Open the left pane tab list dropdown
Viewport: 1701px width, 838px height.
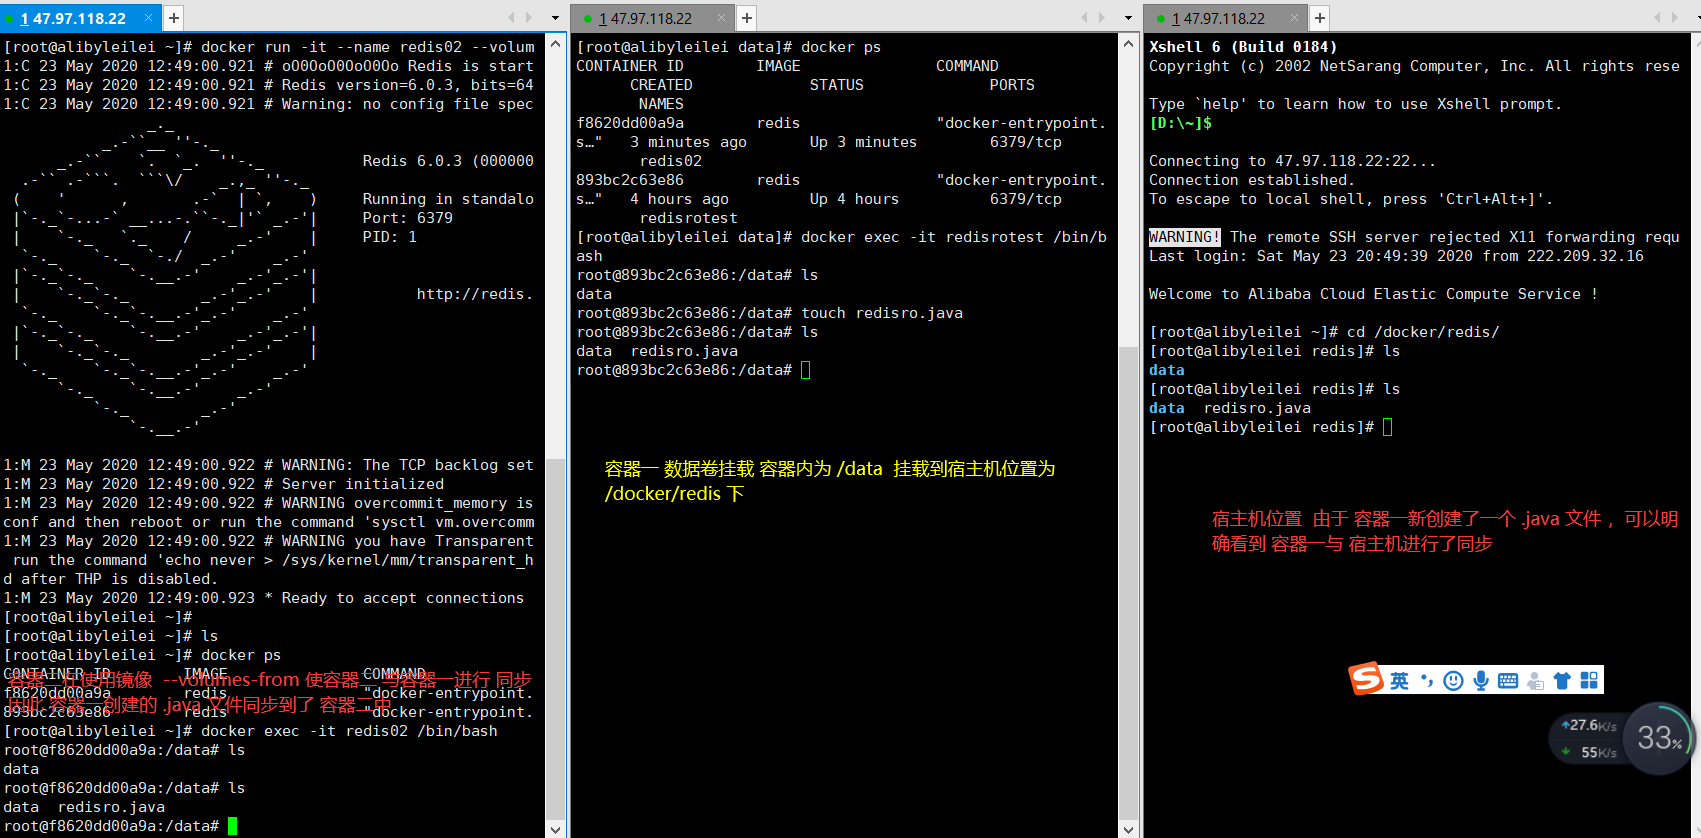click(555, 18)
